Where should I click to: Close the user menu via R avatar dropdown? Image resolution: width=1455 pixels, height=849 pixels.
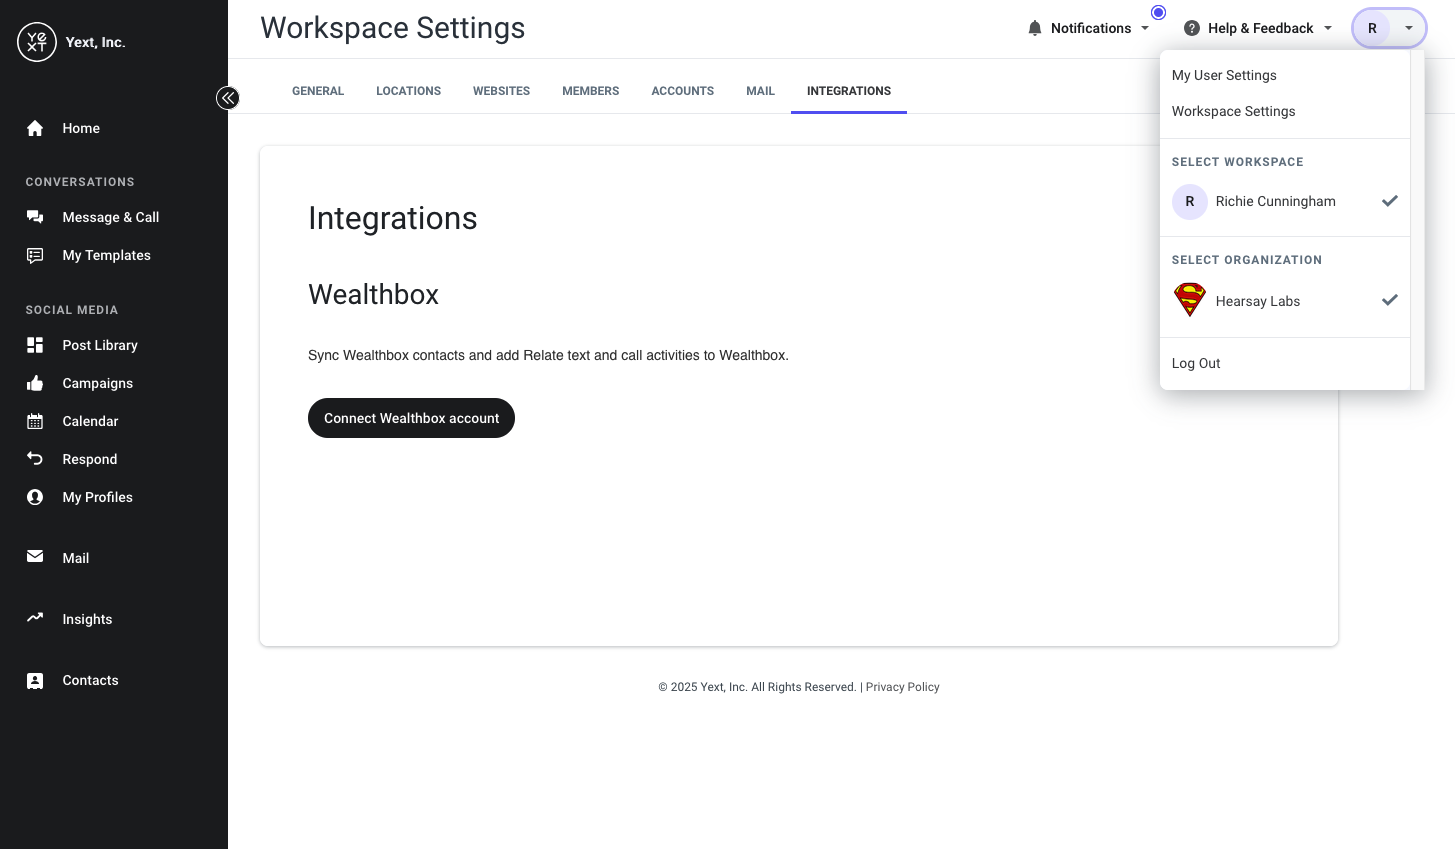(x=1389, y=28)
